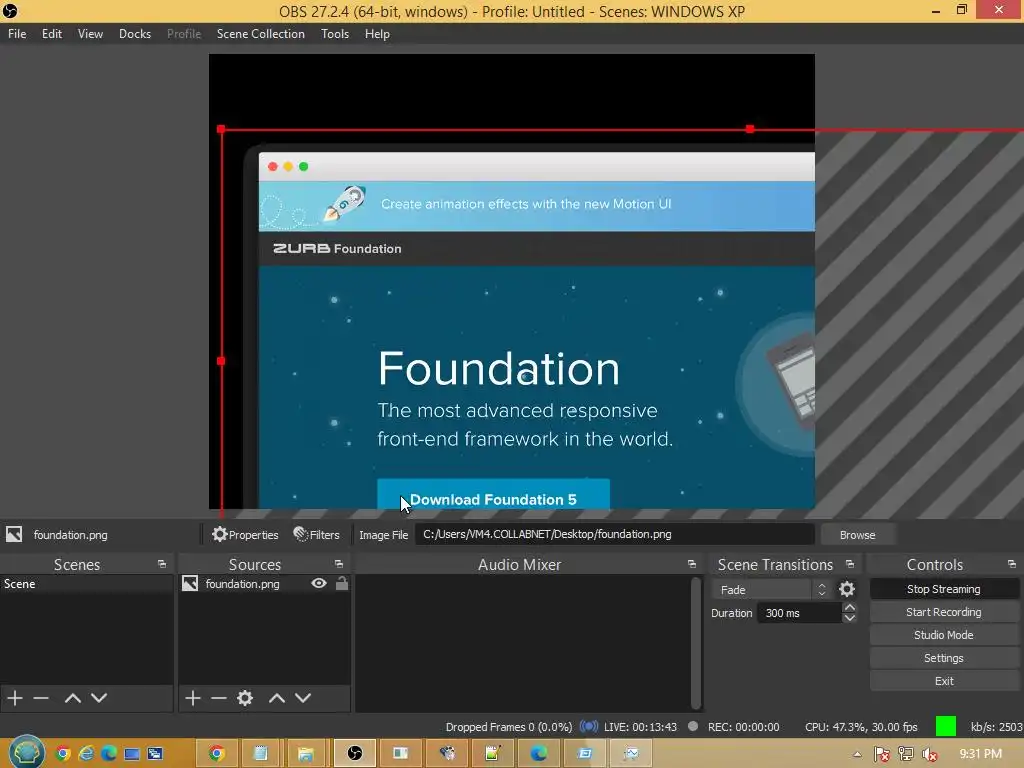Screen dimensions: 1024x768
Task: Click the Audio Mixer scrollbar
Action: point(696,643)
